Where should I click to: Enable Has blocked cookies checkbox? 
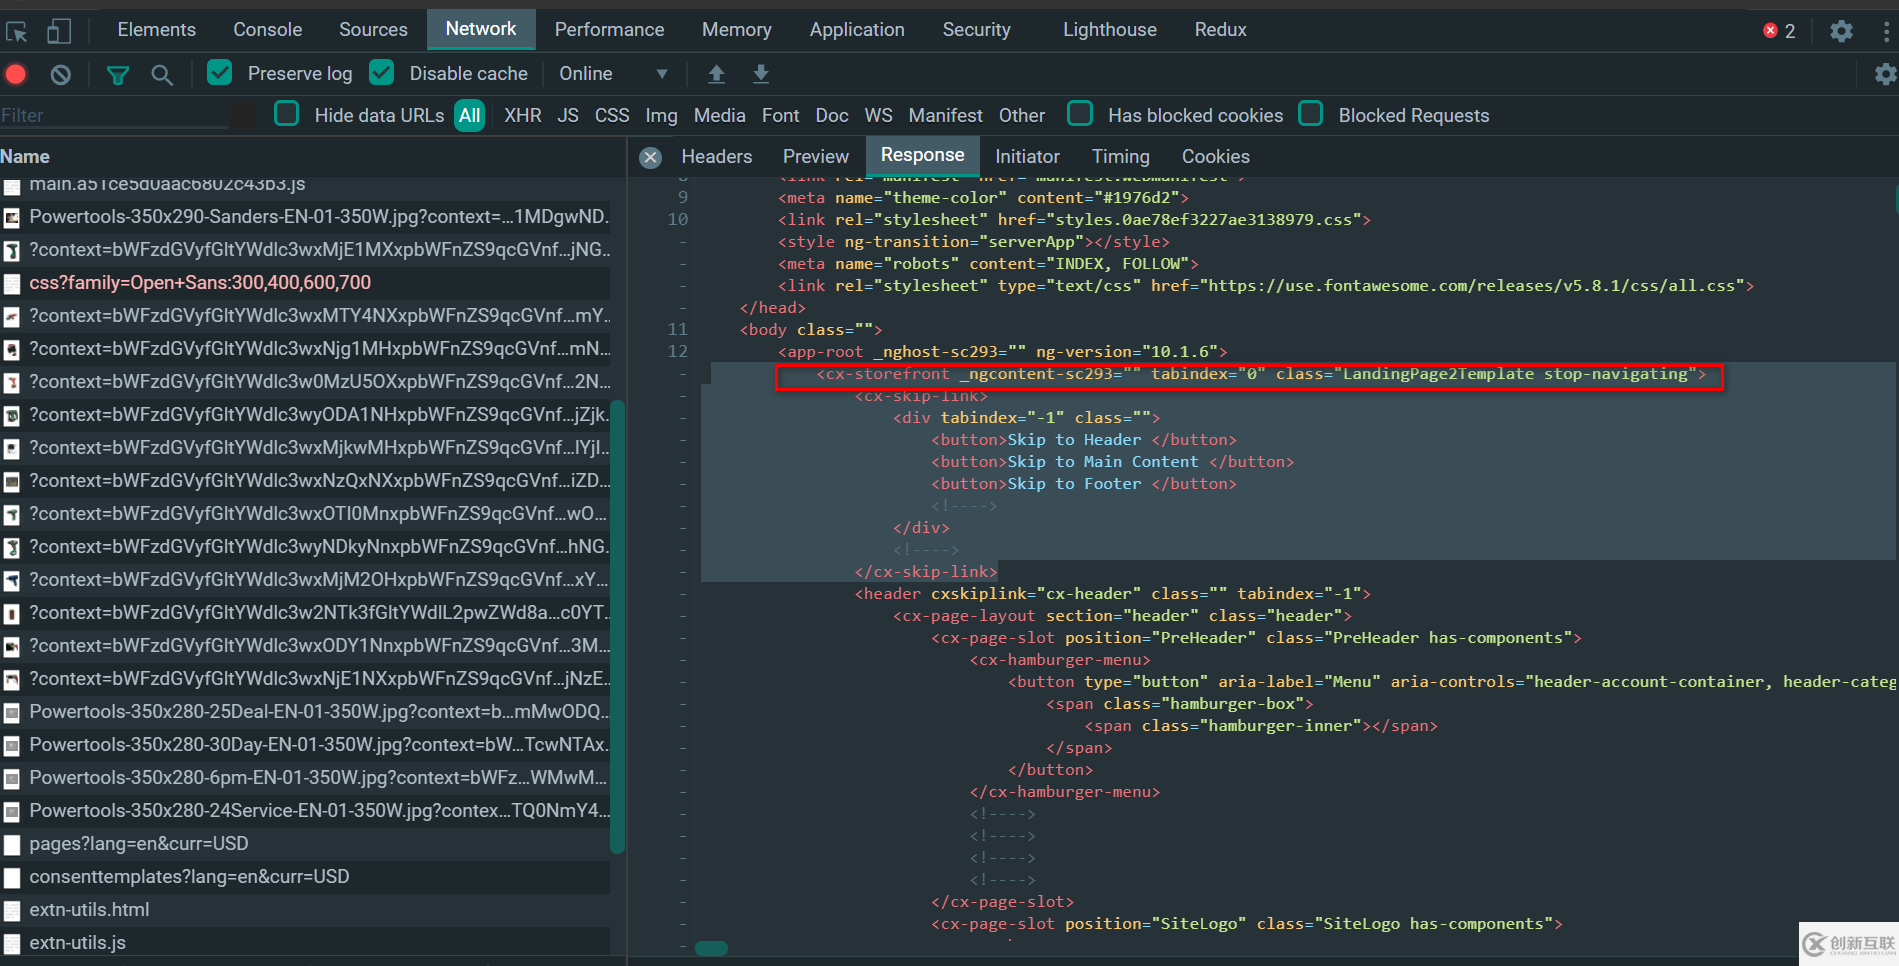click(1080, 113)
